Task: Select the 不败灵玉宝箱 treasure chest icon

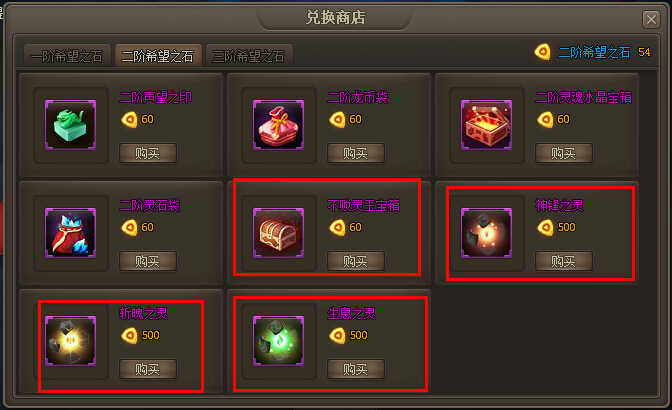Action: [x=279, y=233]
